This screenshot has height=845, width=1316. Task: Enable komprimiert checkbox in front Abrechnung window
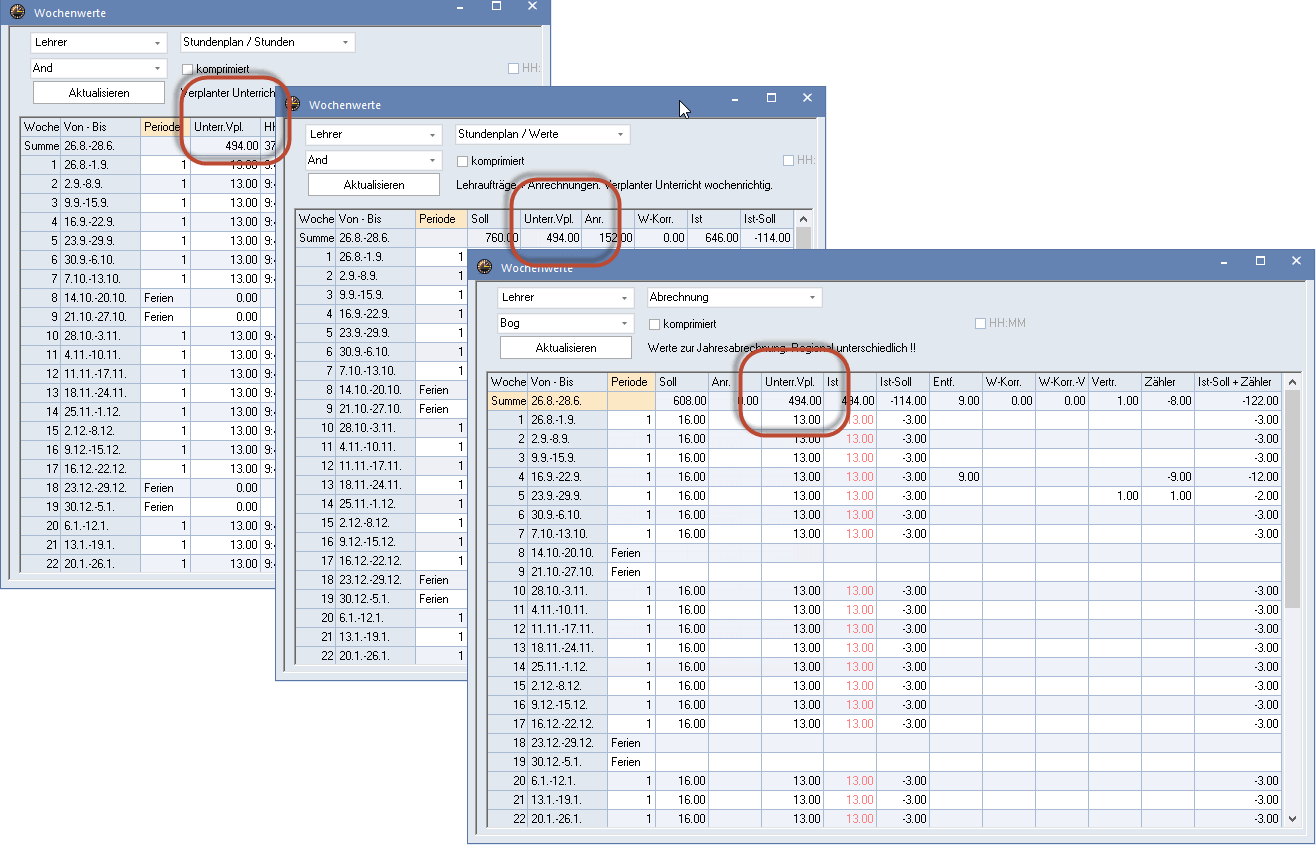click(655, 324)
